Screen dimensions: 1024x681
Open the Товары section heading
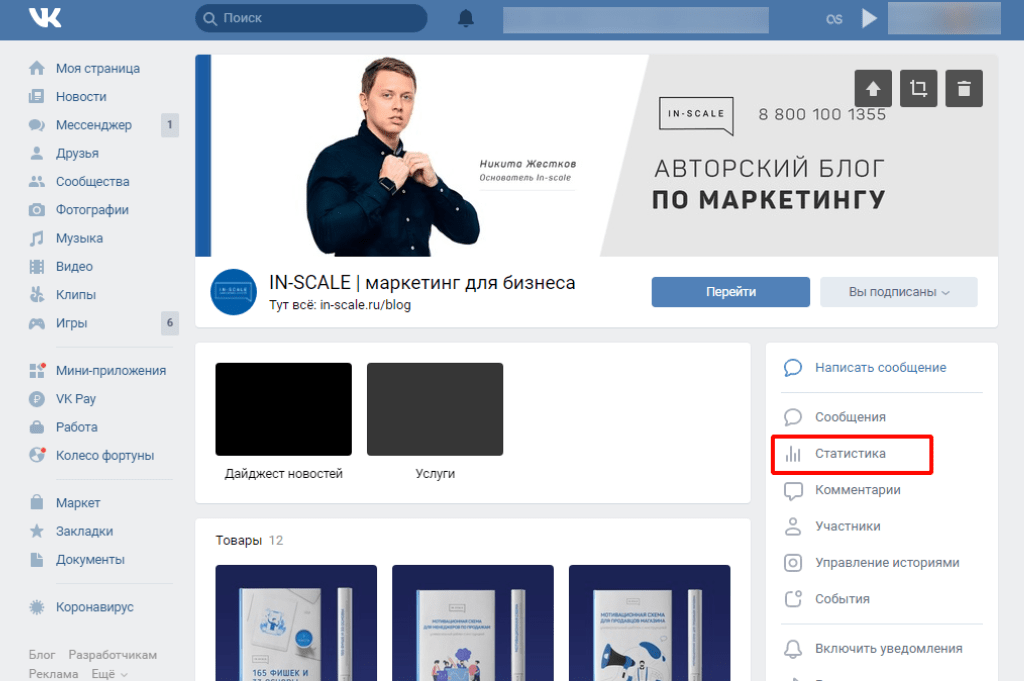238,541
